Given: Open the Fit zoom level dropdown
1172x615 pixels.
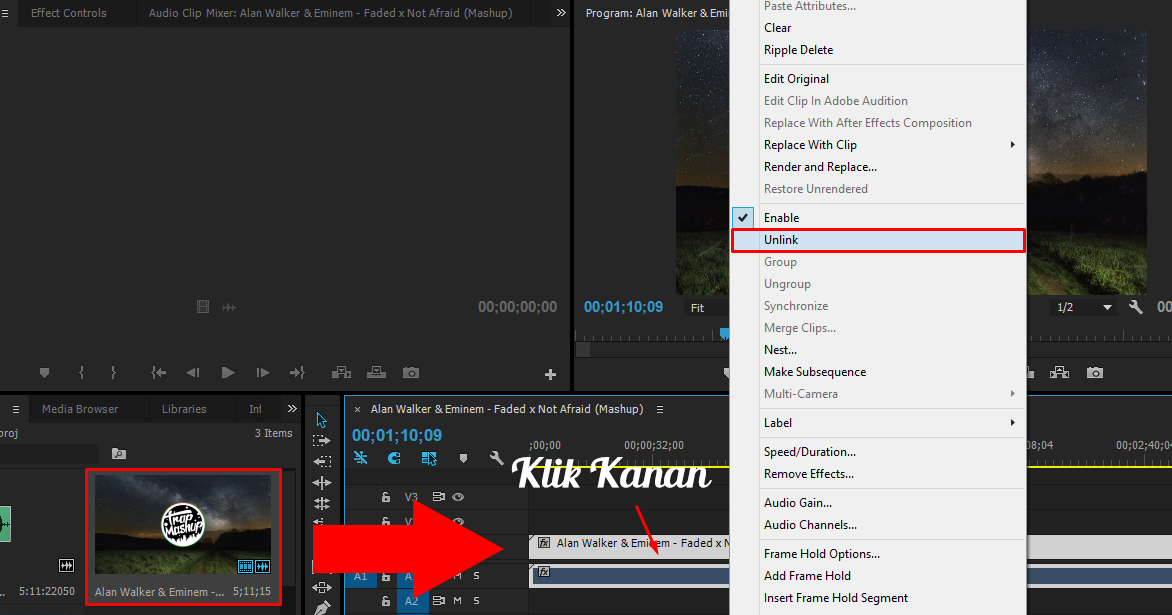Looking at the screenshot, I should (x=706, y=308).
